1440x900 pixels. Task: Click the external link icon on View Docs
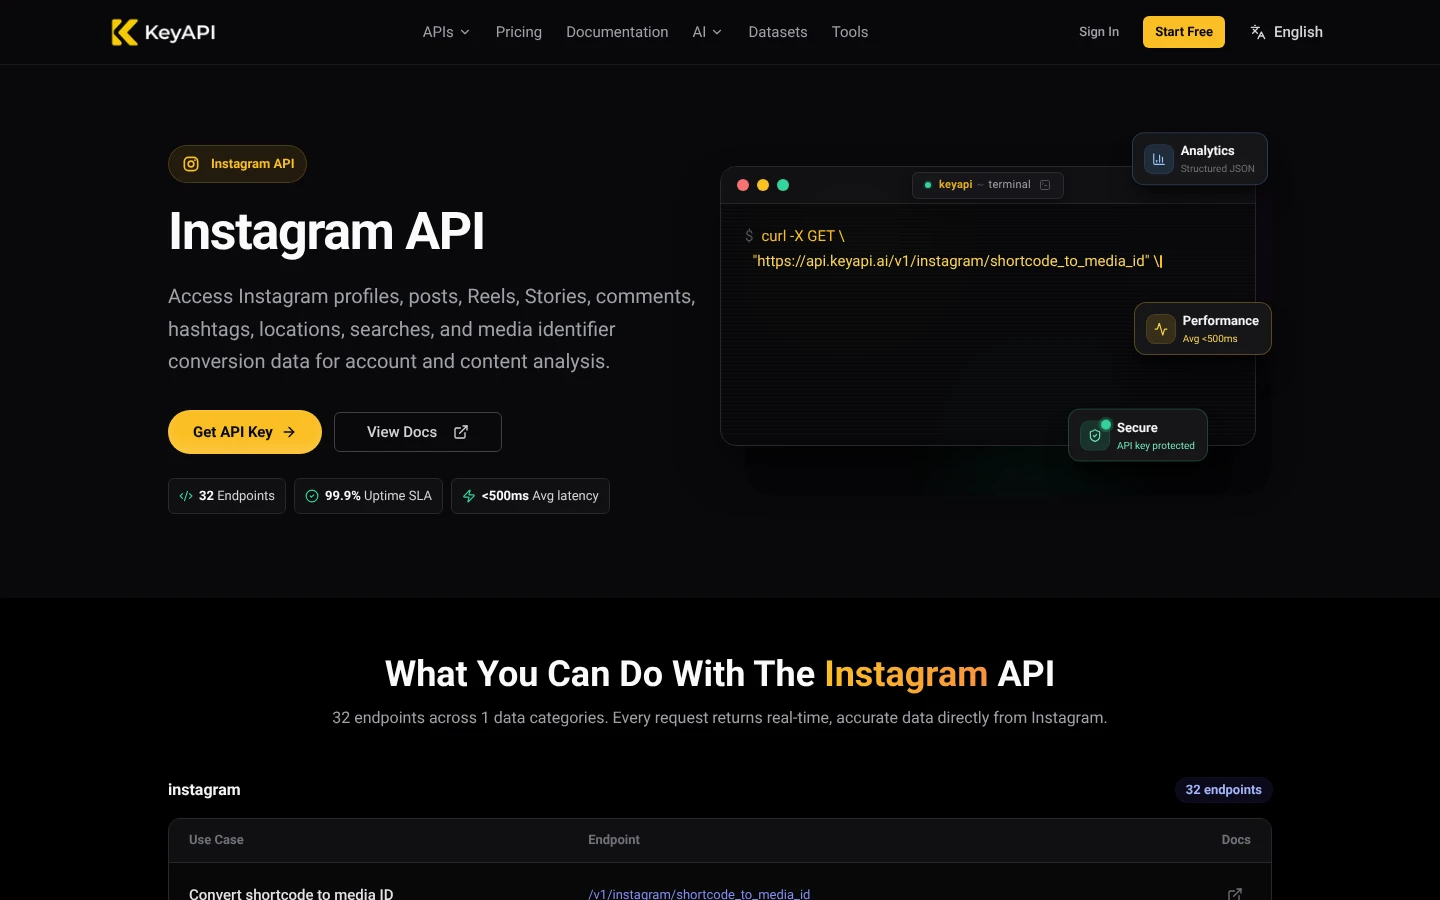(x=461, y=432)
